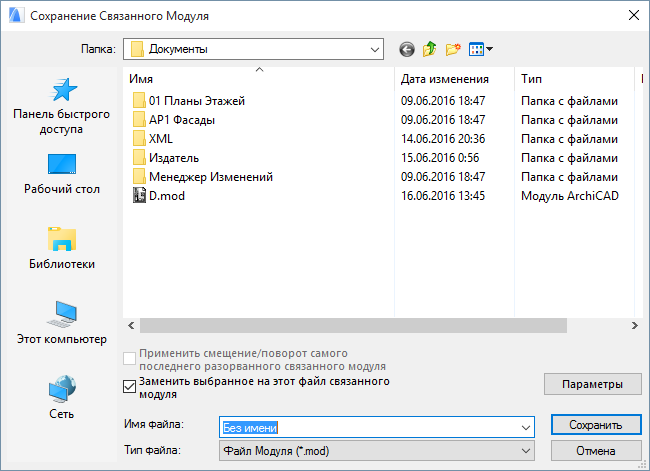
Task: Toggle 'Заменить выбранное на этот файл' checkbox
Action: (x=129, y=385)
